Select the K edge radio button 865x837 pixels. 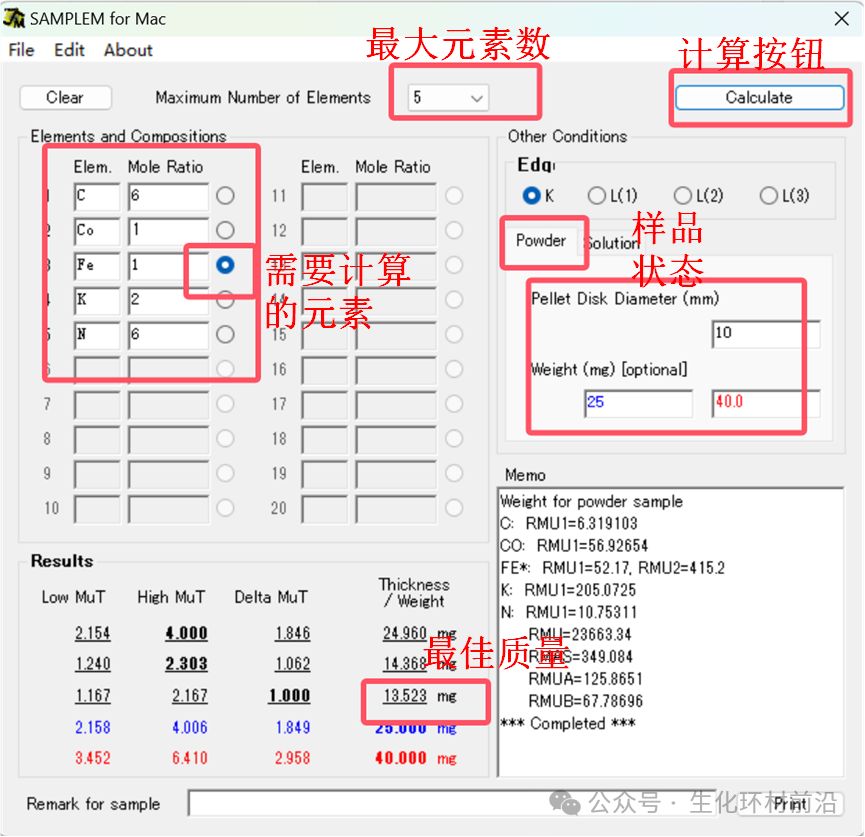pyautogui.click(x=531, y=195)
